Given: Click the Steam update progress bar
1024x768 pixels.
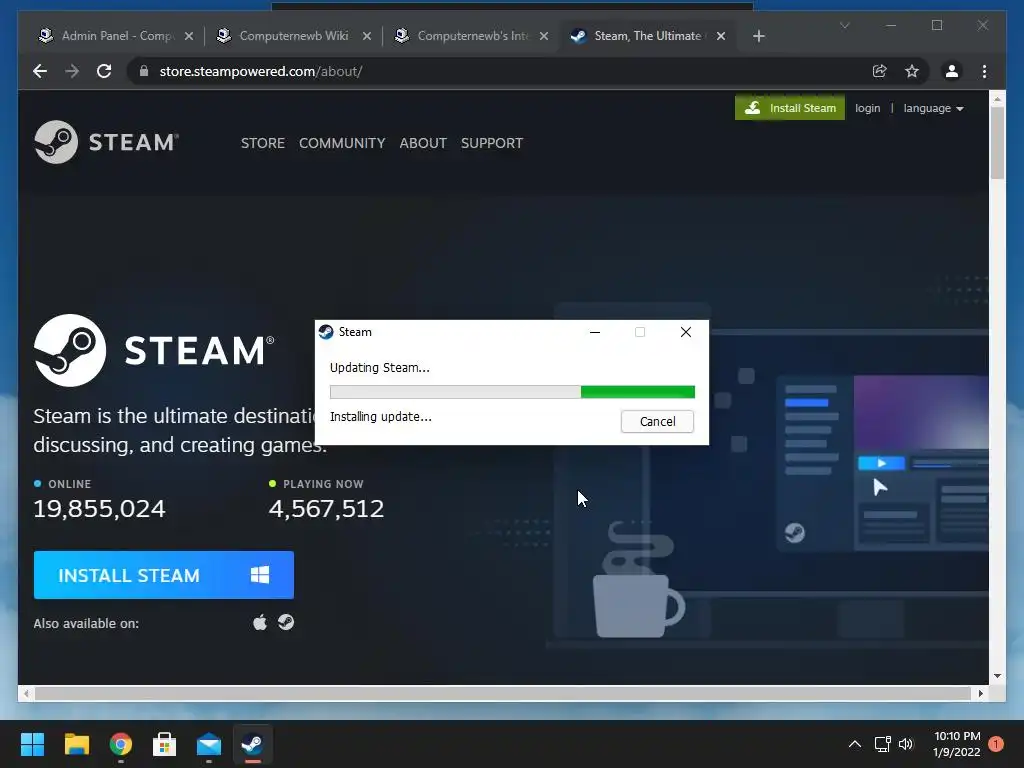Looking at the screenshot, I should (512, 392).
